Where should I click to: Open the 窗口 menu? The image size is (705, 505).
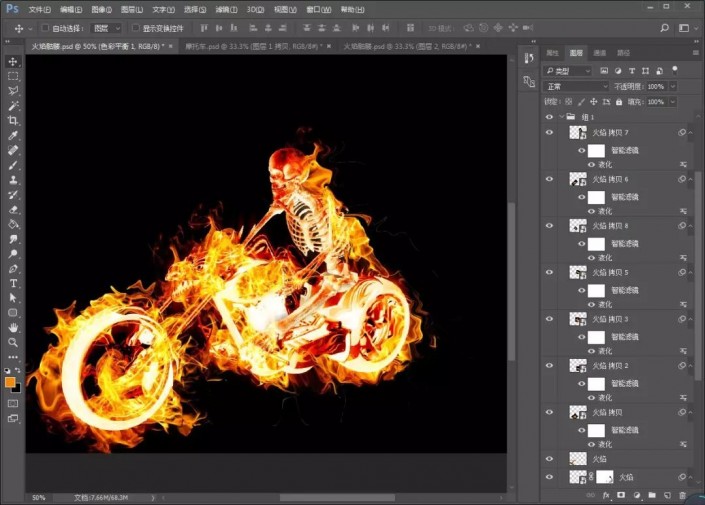point(318,9)
